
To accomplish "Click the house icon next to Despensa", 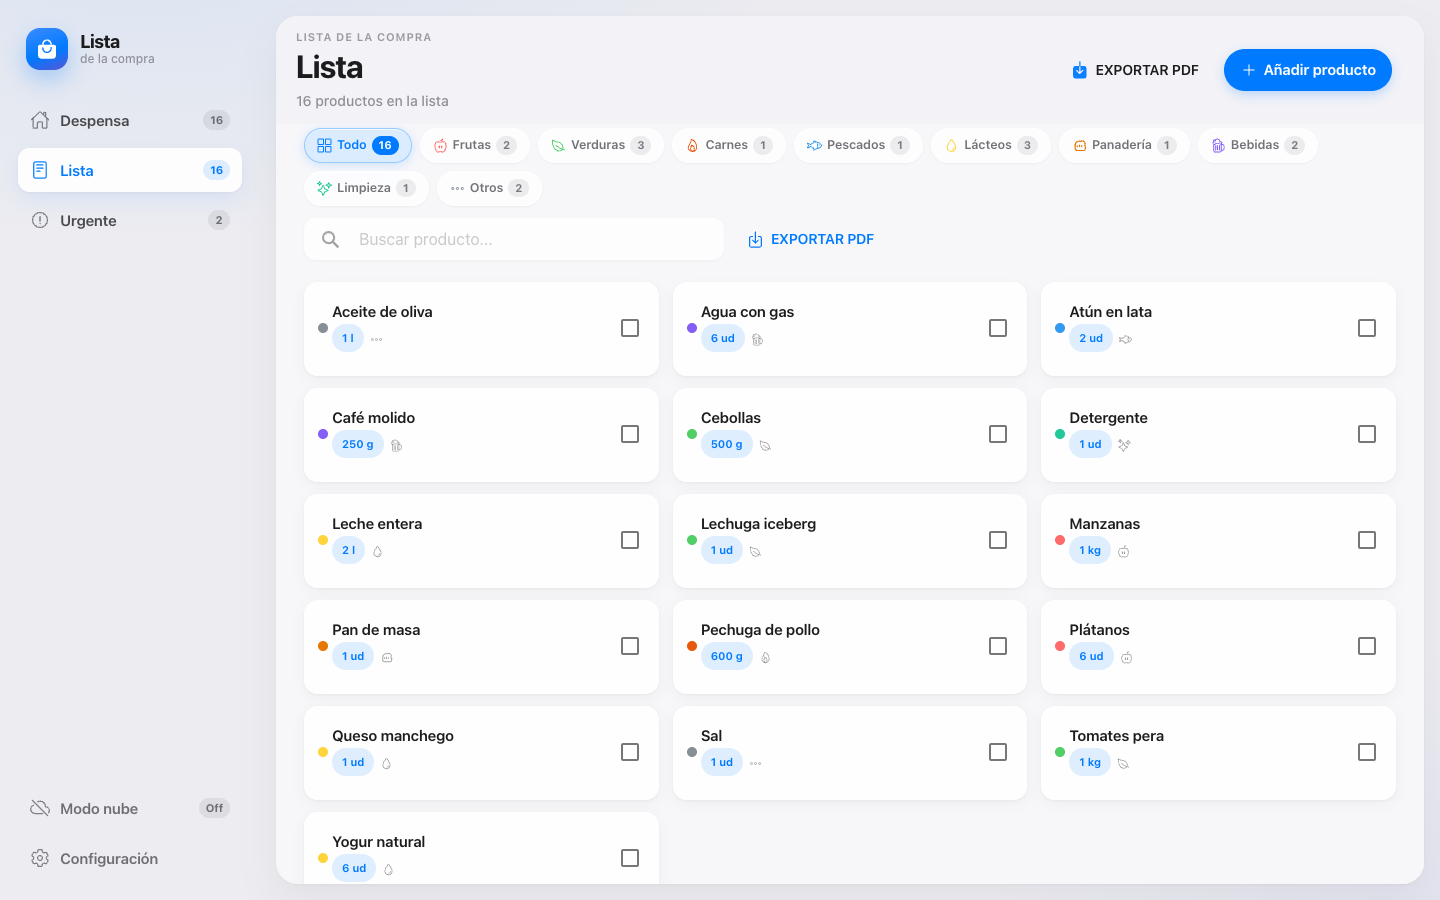I will point(40,120).
